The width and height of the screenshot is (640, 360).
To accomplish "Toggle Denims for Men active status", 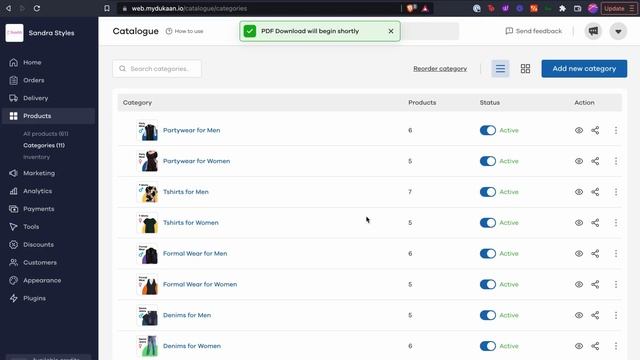I will (x=488, y=315).
